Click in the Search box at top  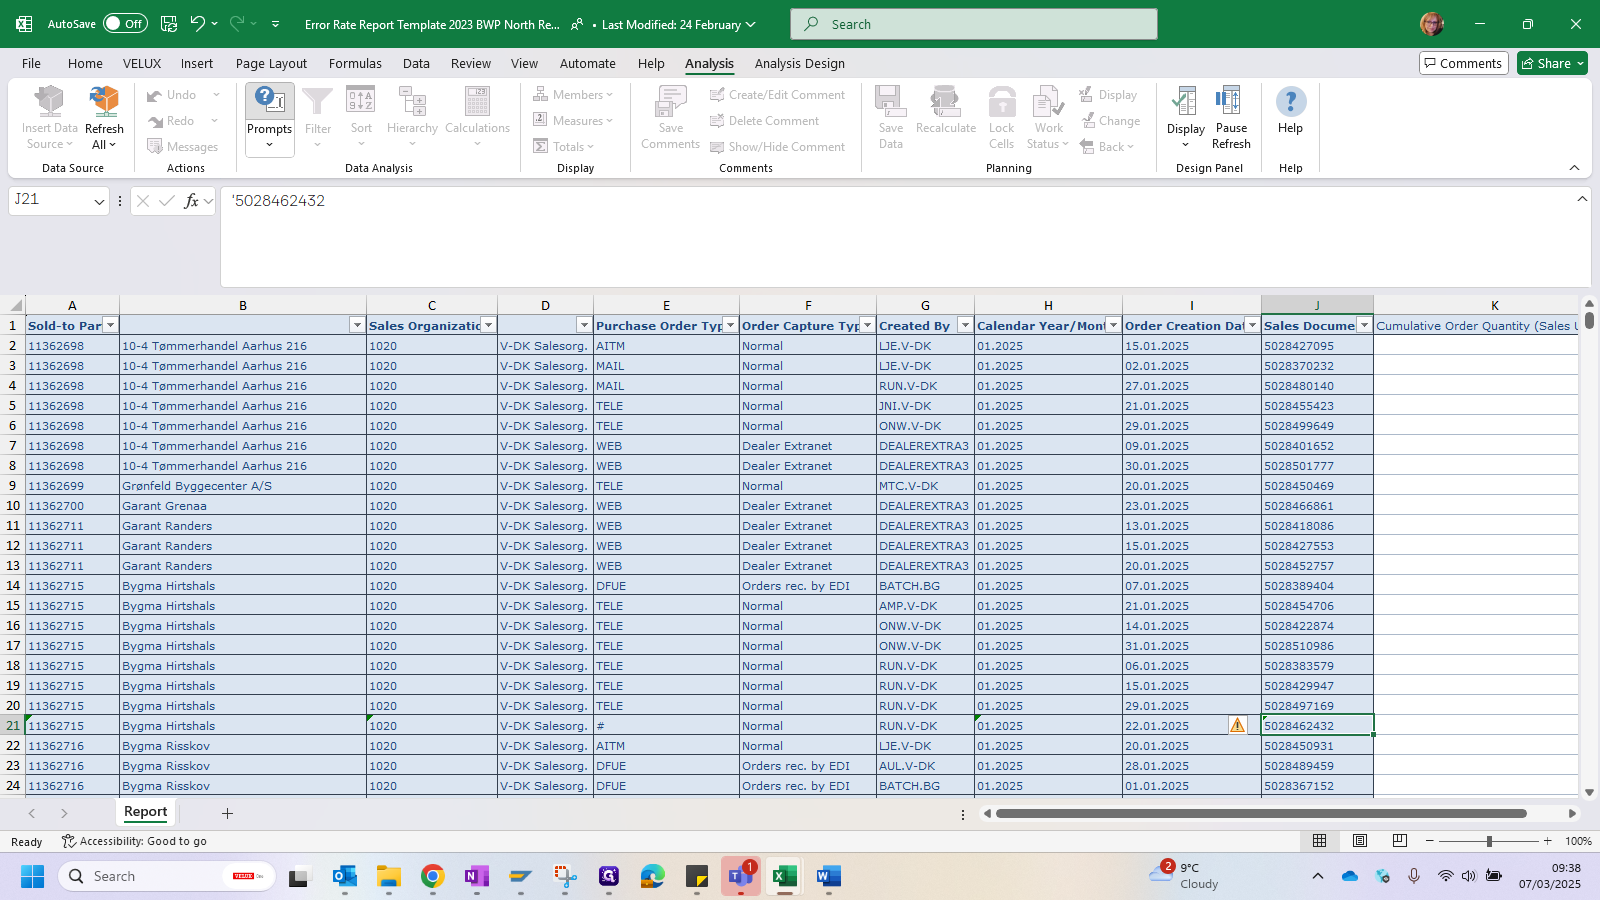point(973,24)
